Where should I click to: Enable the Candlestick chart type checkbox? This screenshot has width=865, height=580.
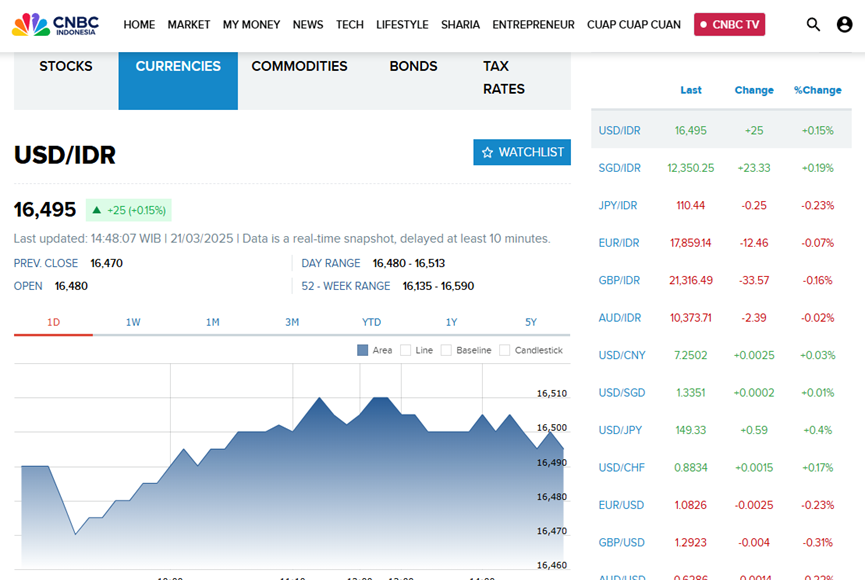(x=505, y=350)
